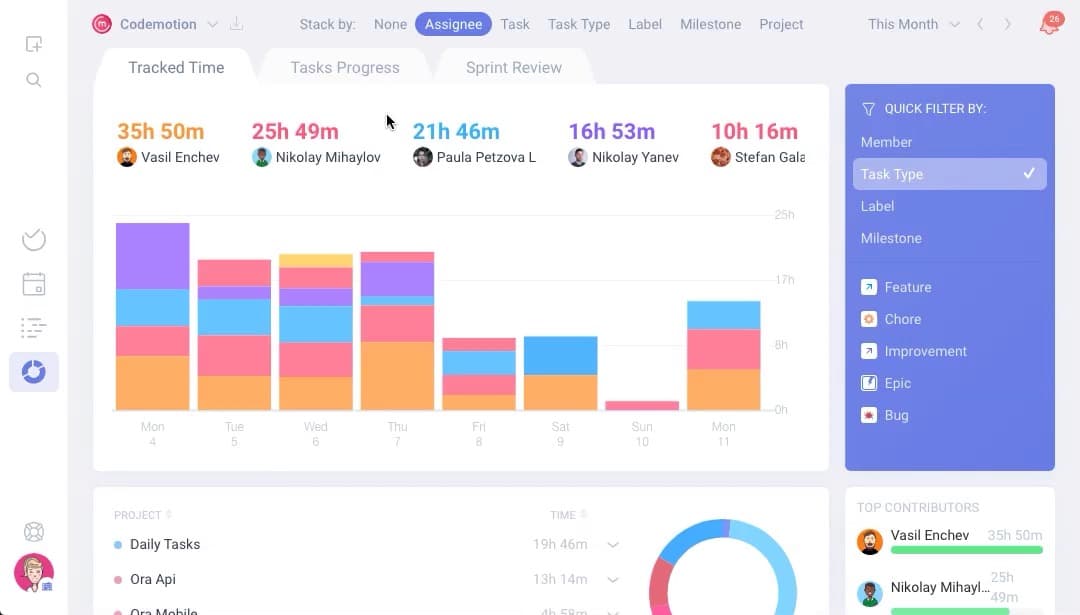The height and width of the screenshot is (615, 1080).
Task: Click Nikolay Mihaylov's avatar in time summary
Action: [262, 157]
